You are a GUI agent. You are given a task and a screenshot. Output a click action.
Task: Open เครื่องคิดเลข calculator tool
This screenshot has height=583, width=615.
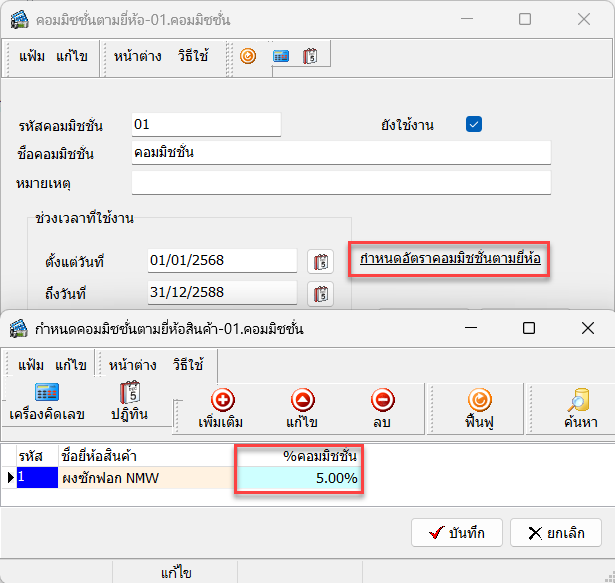point(47,402)
